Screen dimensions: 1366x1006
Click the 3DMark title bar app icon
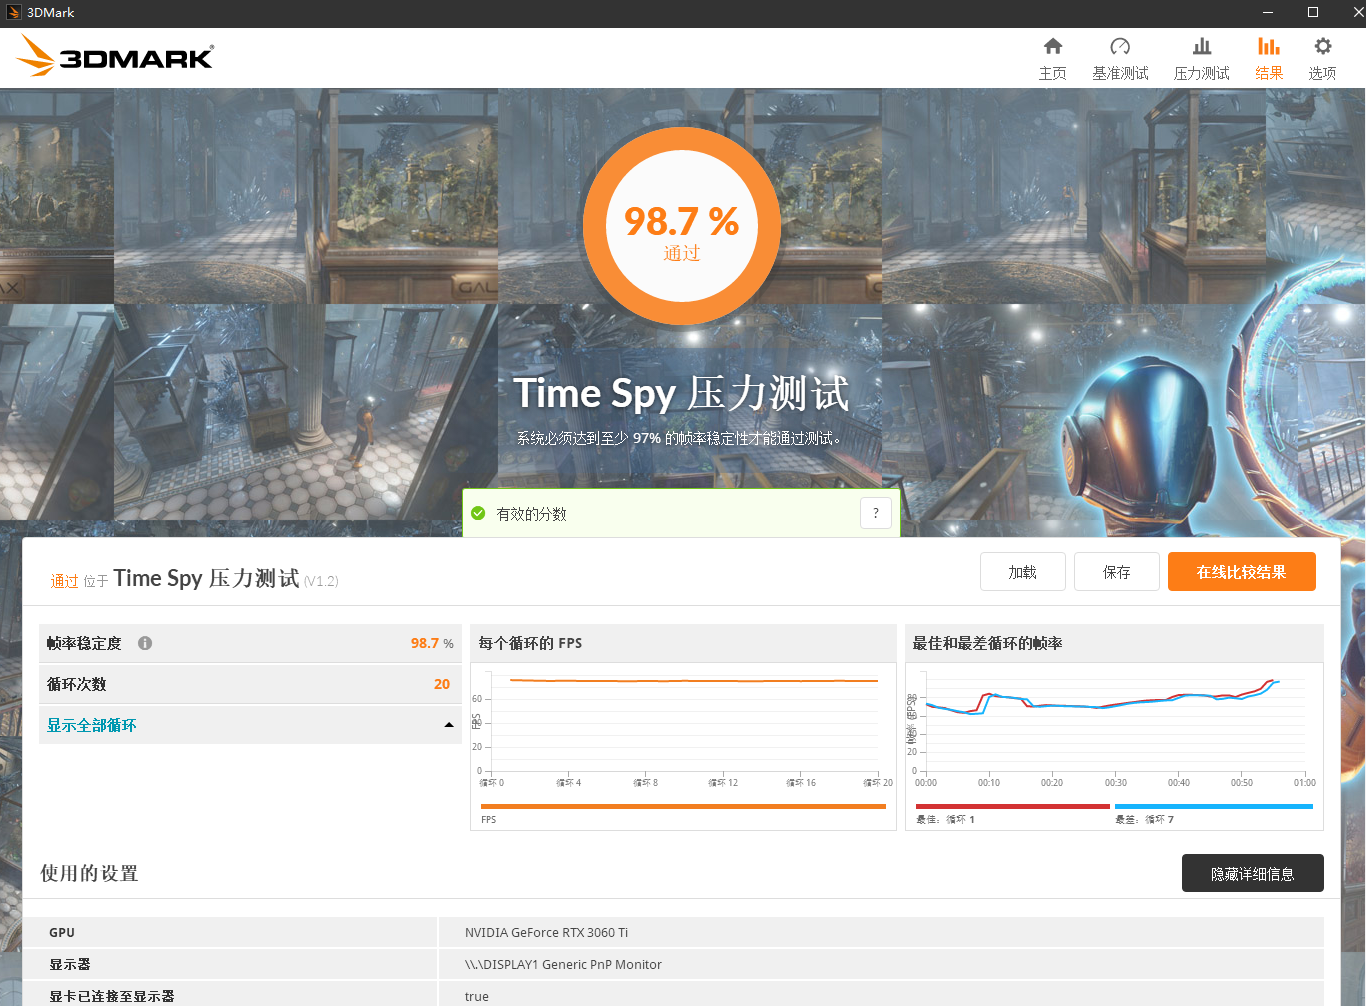tap(14, 13)
